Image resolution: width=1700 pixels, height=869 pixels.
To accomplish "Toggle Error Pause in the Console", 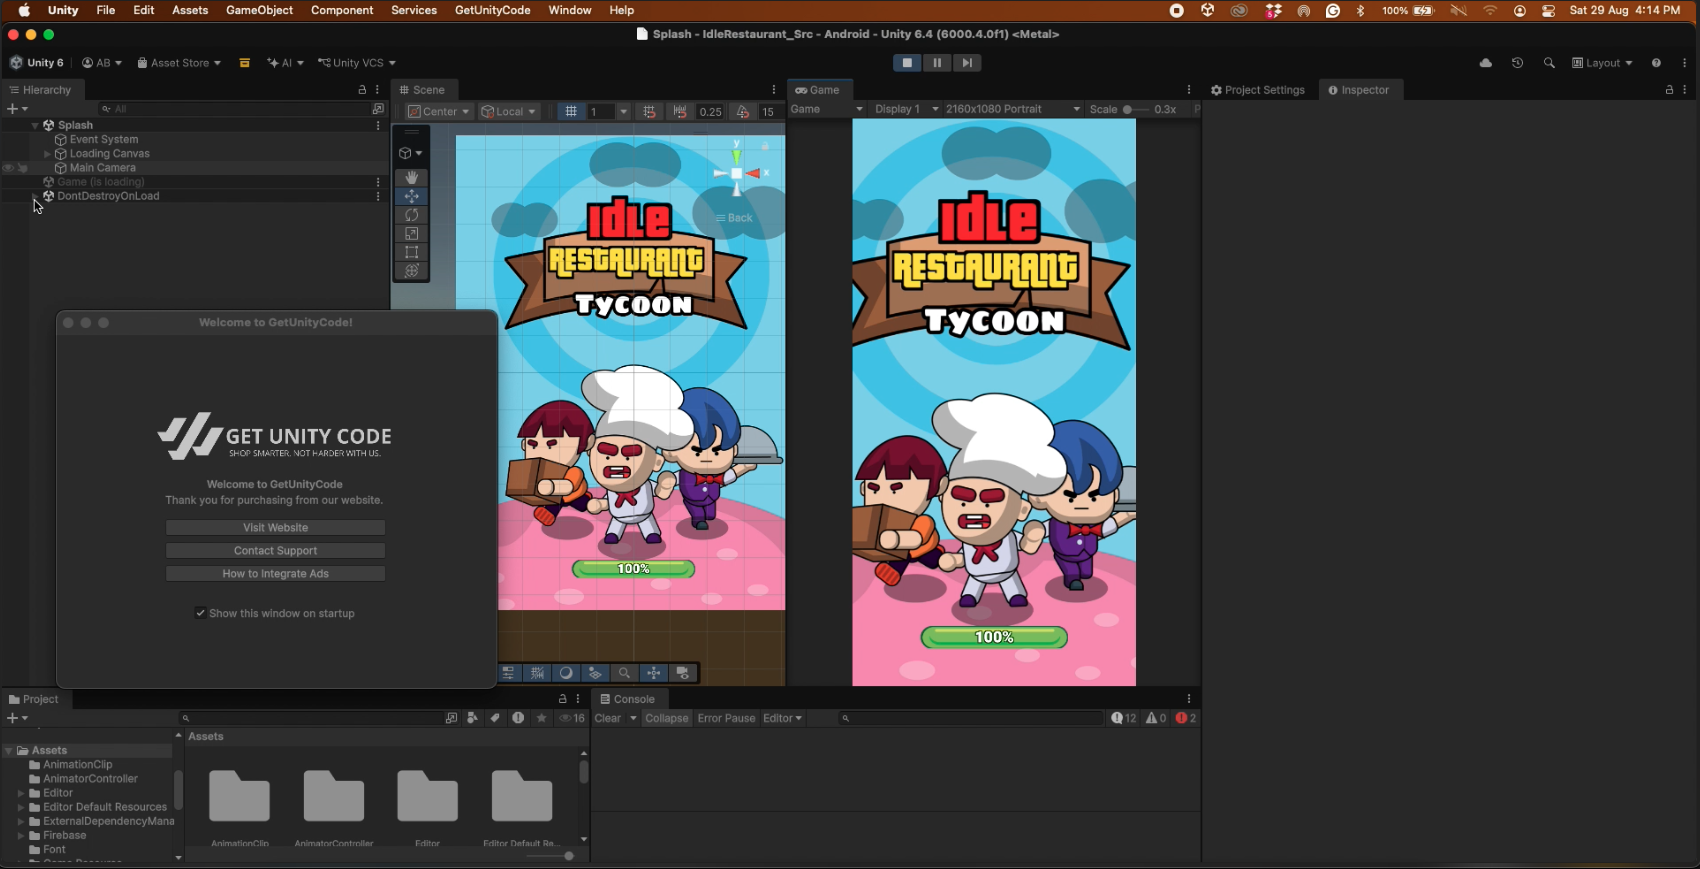I will (x=726, y=718).
